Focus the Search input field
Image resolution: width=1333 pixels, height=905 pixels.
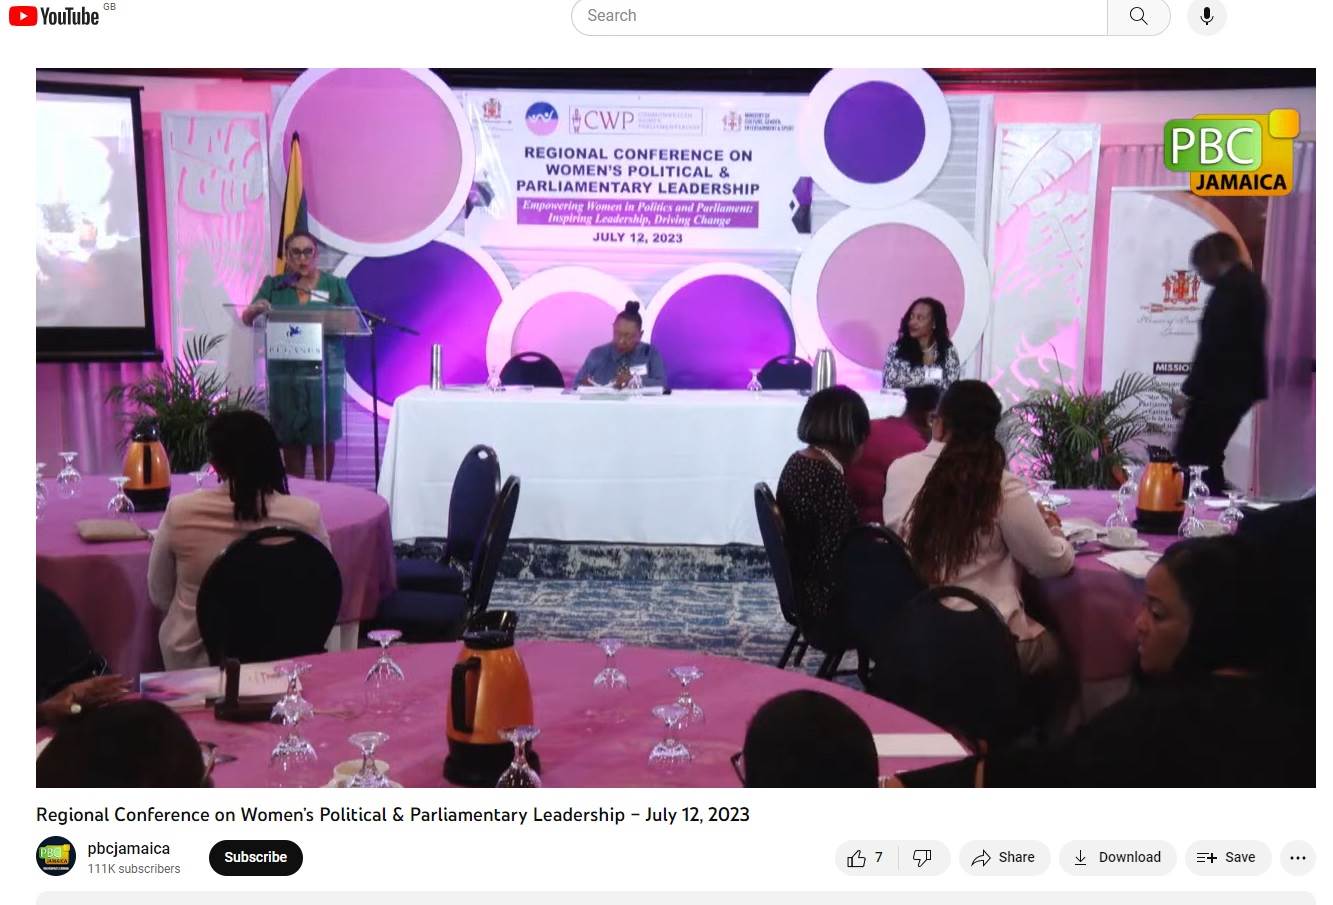[x=838, y=16]
